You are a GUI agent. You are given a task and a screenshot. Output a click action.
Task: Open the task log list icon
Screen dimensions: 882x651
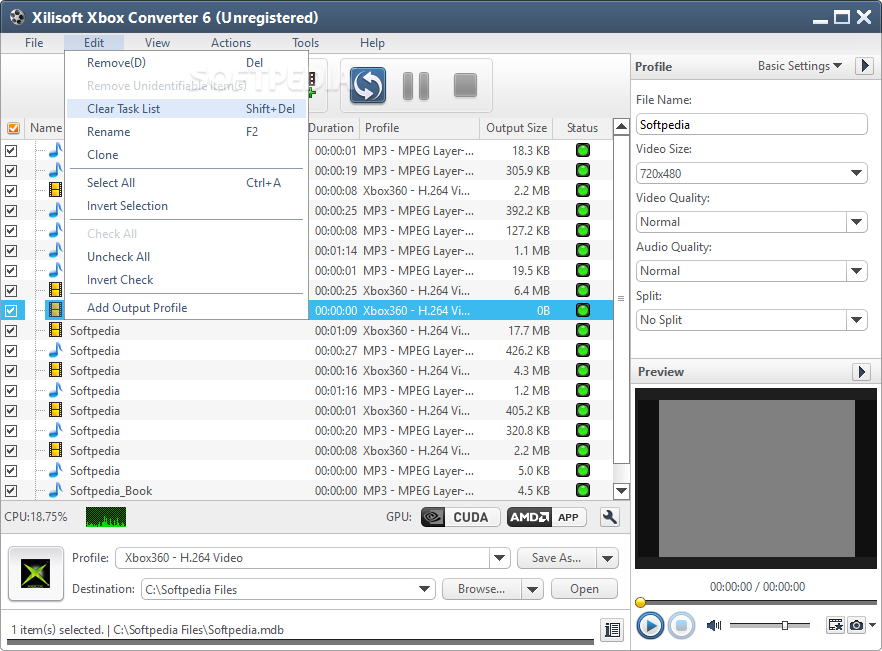point(612,630)
